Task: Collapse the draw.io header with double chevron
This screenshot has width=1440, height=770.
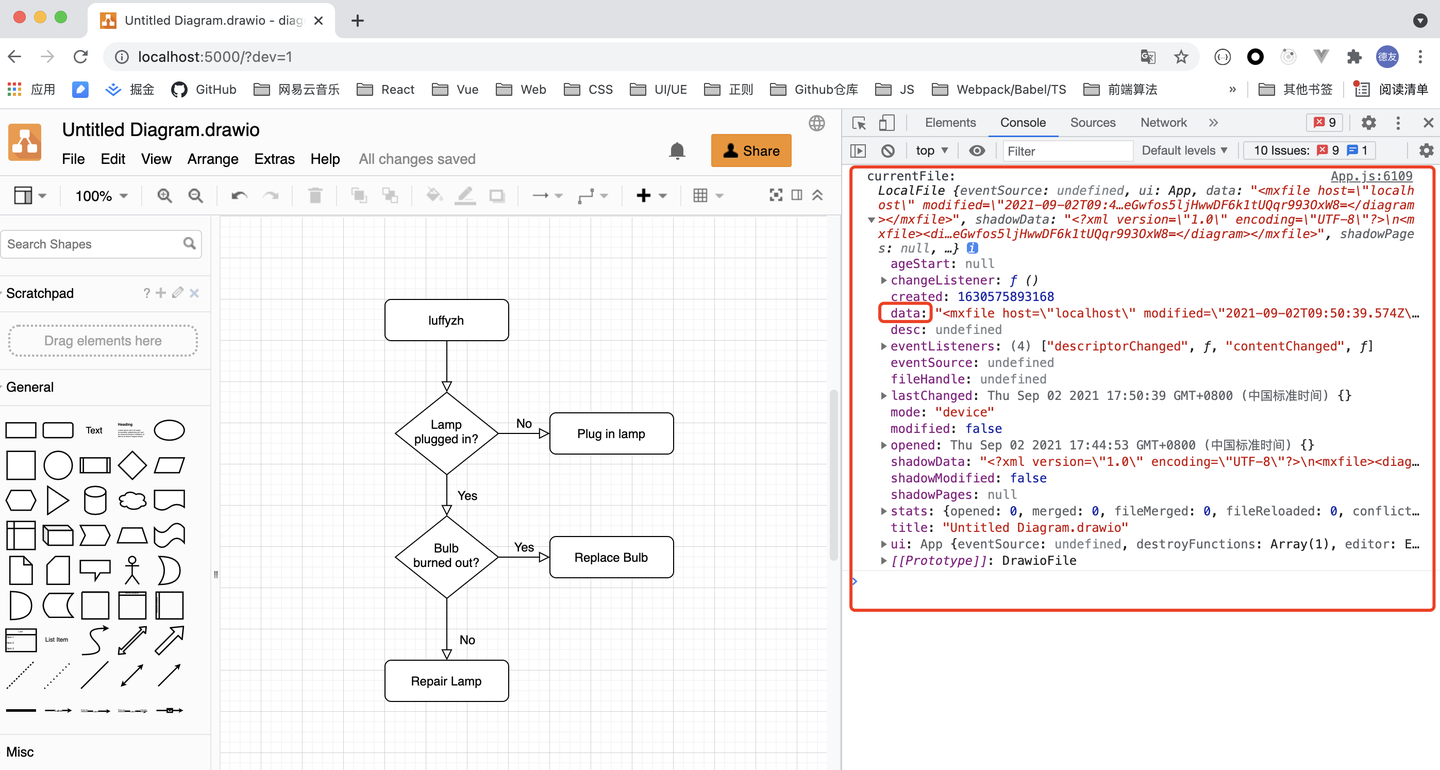Action: pyautogui.click(x=817, y=195)
